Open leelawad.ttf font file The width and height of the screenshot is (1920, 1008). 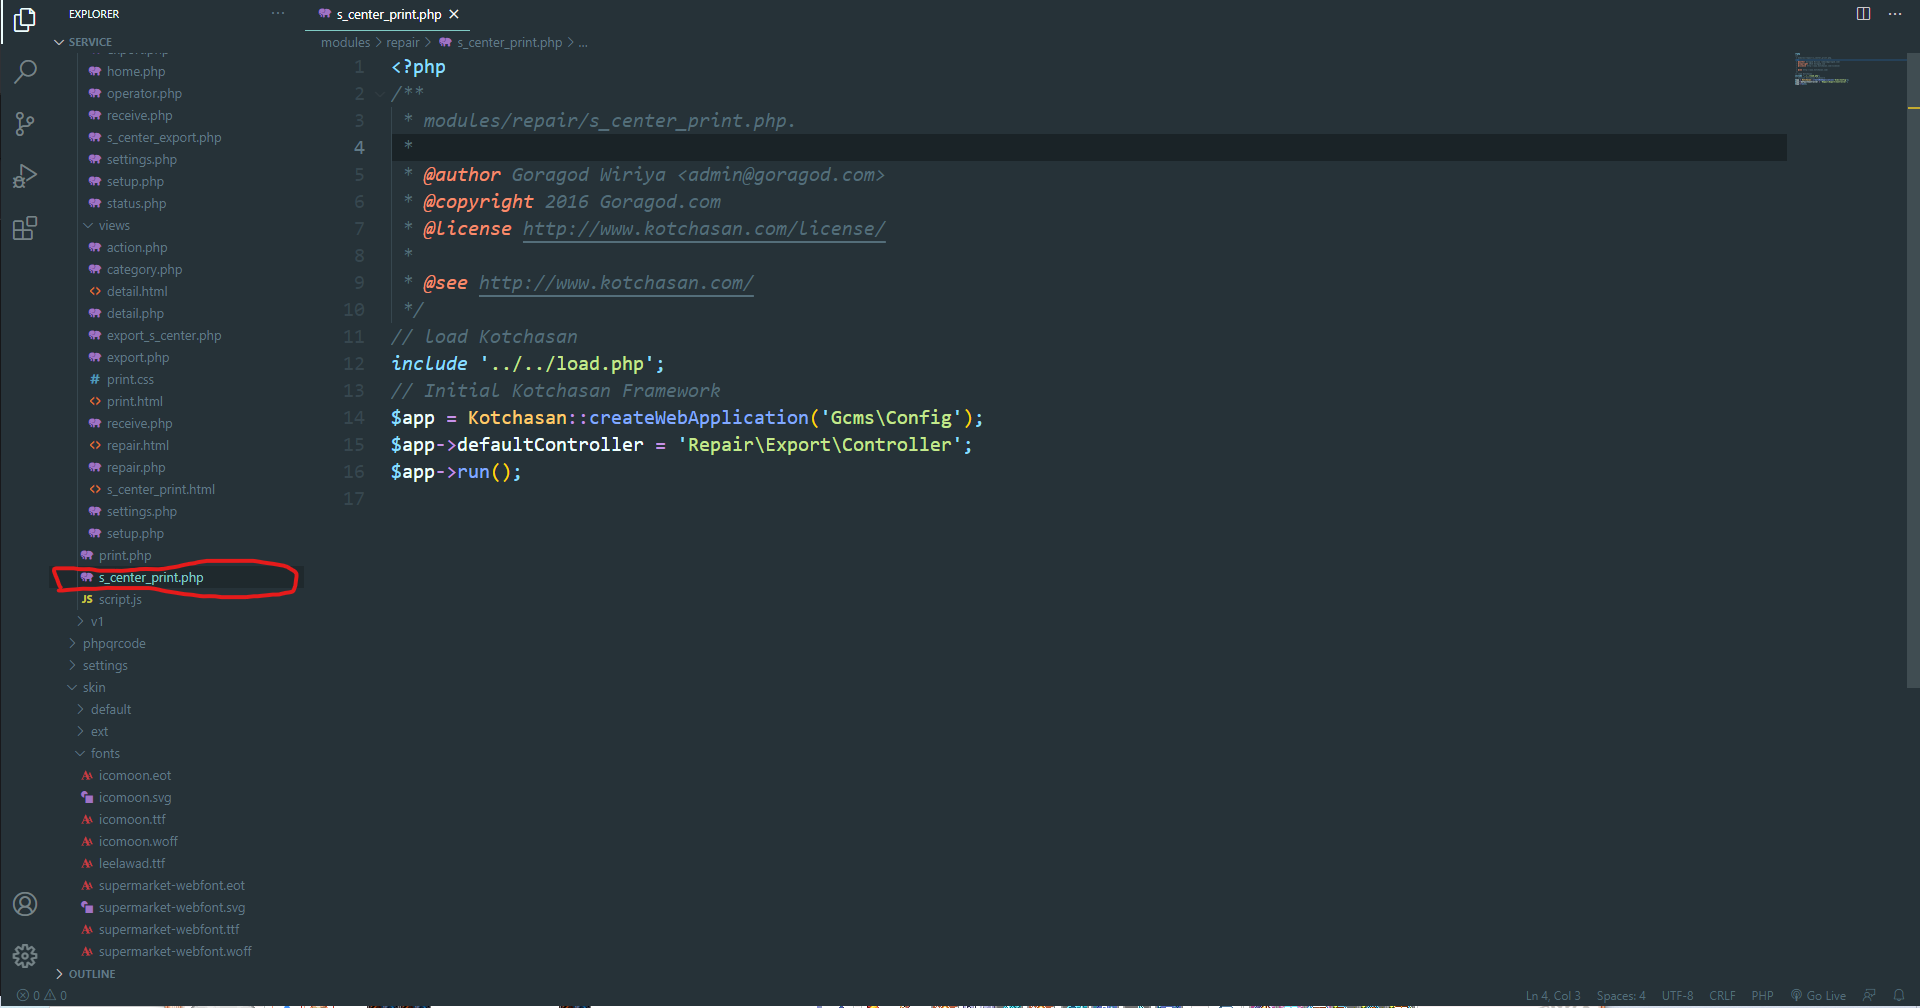[132, 864]
